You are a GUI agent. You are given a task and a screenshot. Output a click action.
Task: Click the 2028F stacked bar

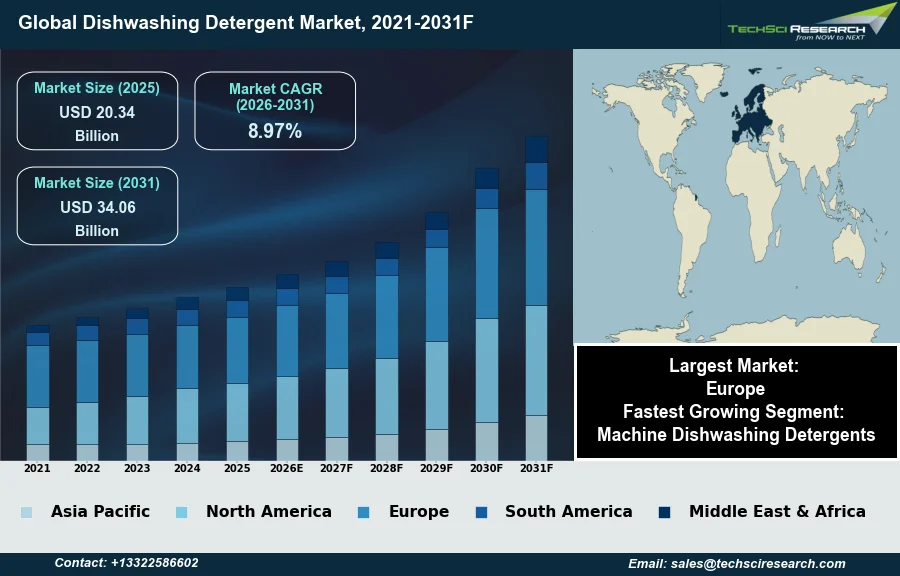387,350
